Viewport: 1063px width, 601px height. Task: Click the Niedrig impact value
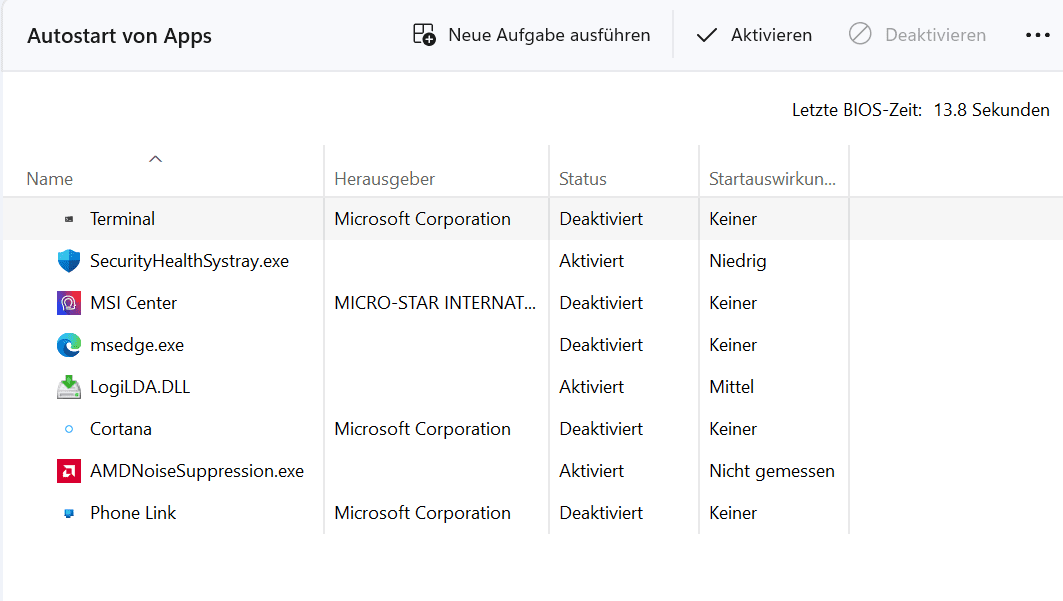coord(738,261)
